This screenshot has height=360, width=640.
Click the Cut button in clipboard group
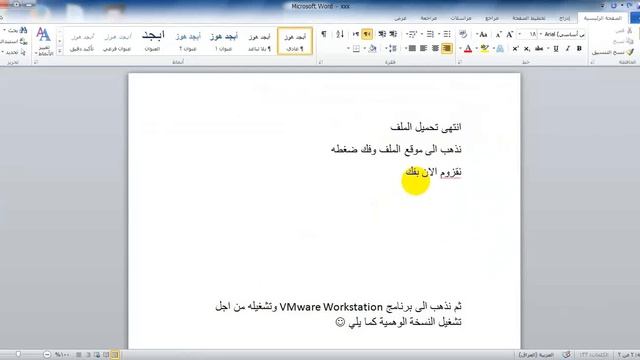point(624,31)
